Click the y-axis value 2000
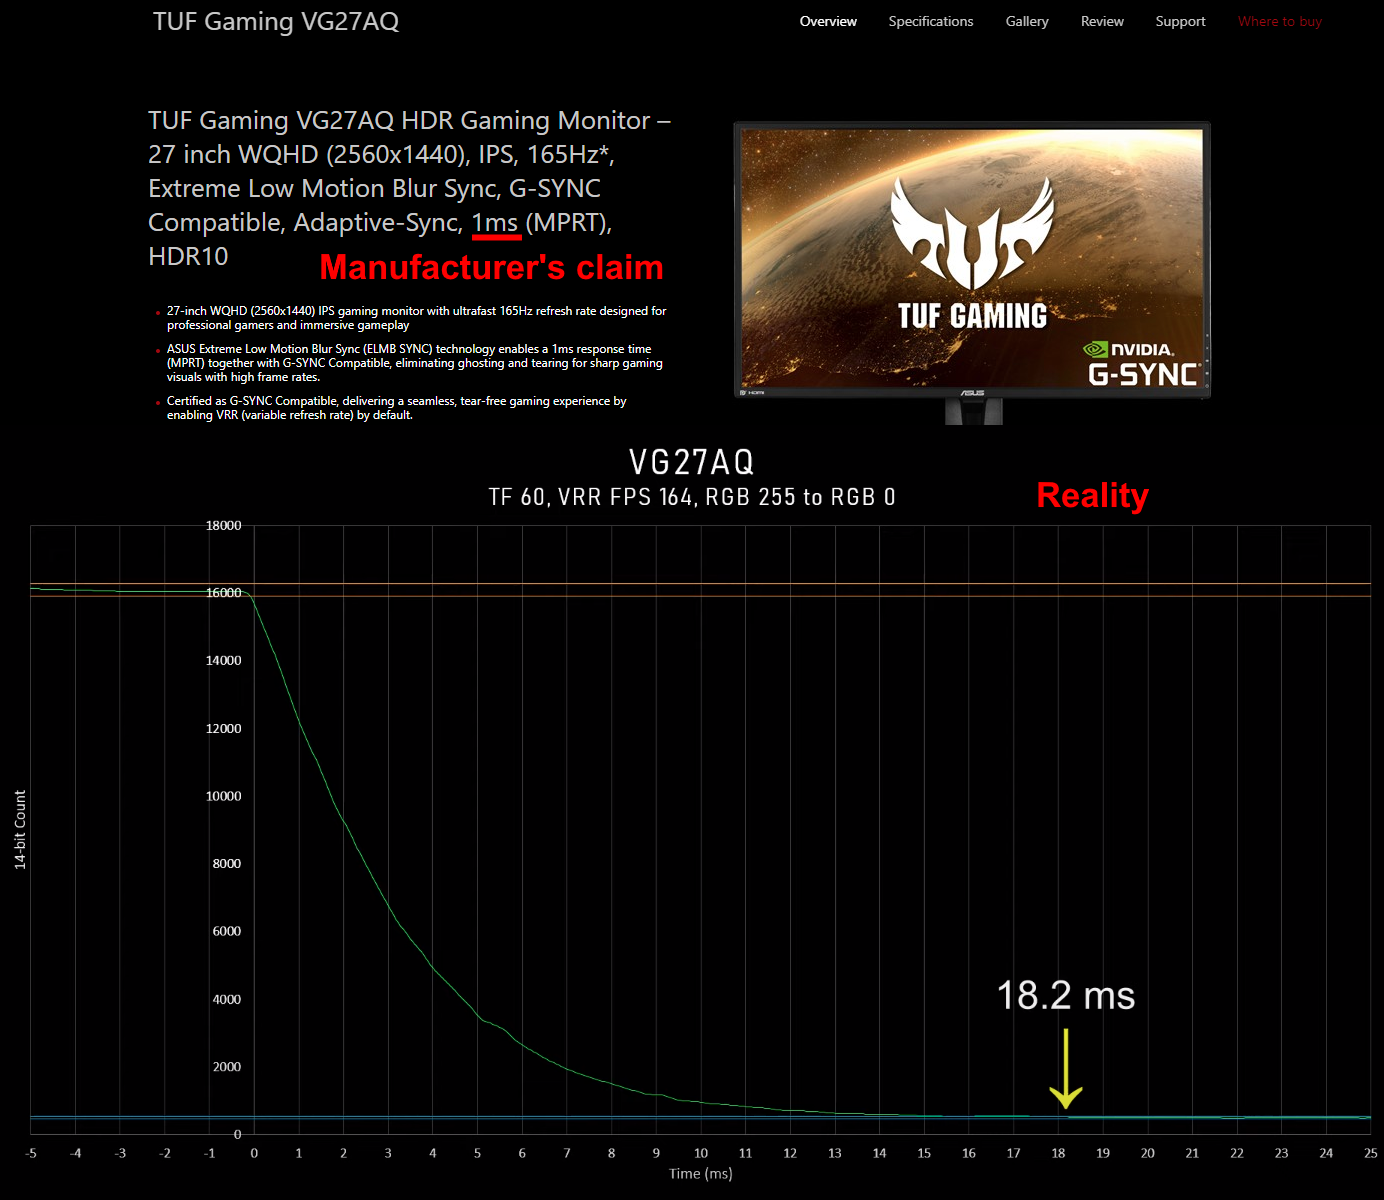1384x1200 pixels. pos(227,1066)
